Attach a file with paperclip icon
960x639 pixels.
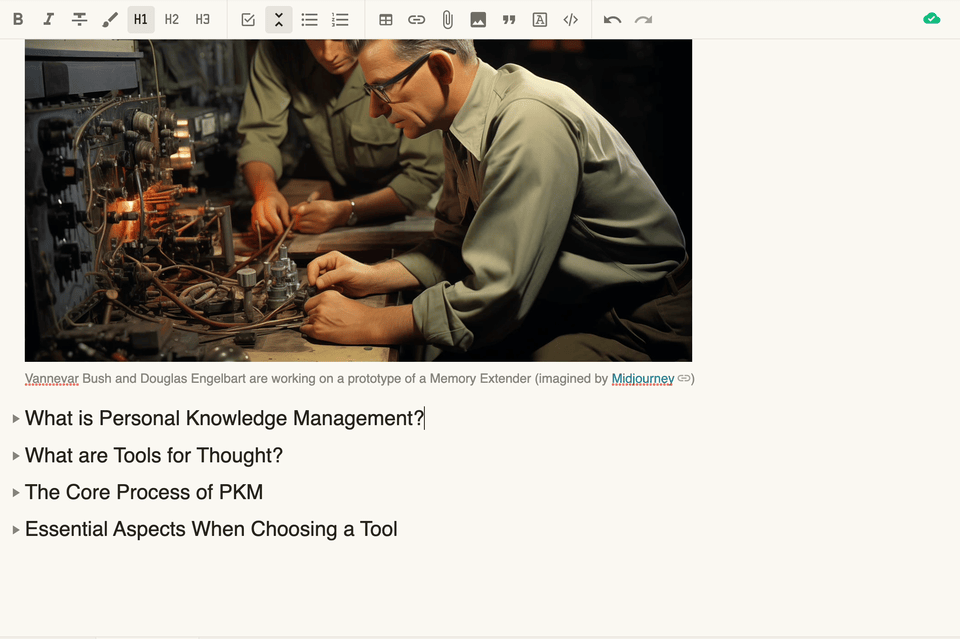click(448, 20)
